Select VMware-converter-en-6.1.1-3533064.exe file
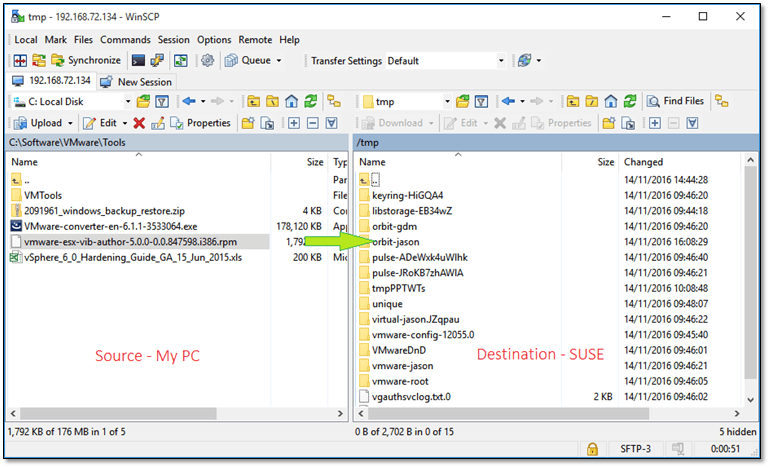770x468 pixels. (110, 226)
